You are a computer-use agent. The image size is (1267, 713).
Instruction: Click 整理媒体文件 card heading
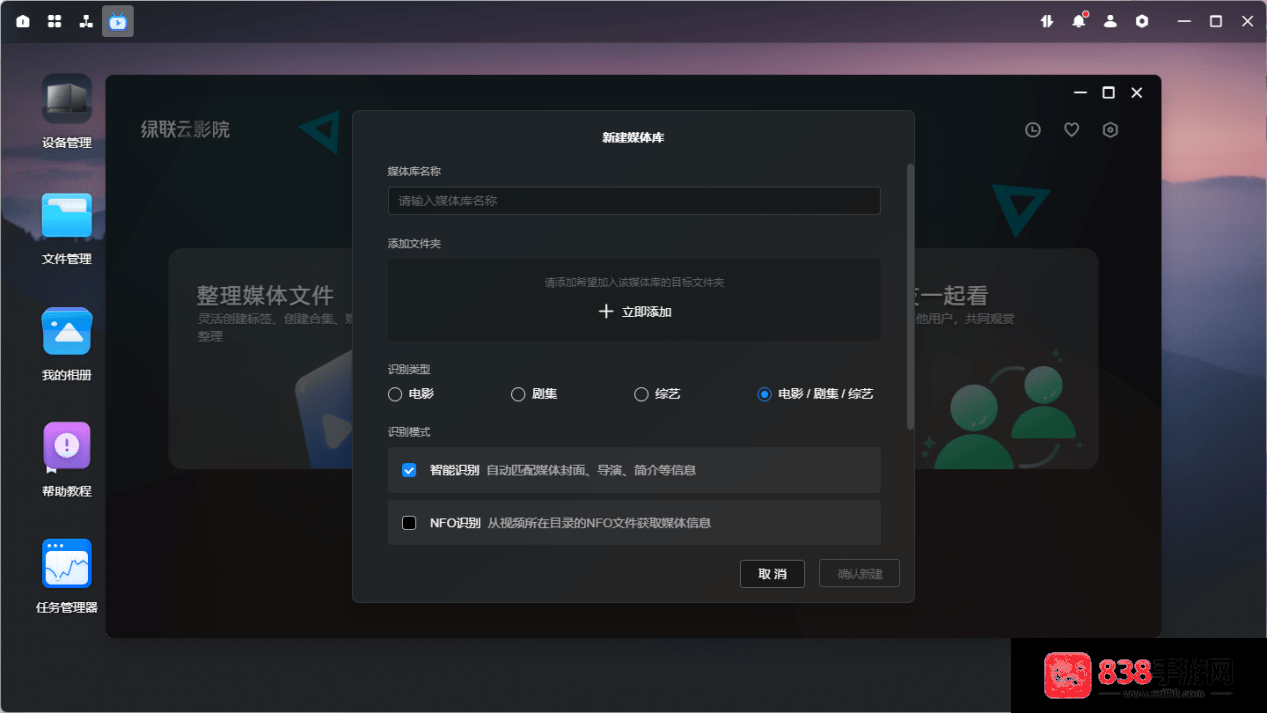click(x=265, y=296)
